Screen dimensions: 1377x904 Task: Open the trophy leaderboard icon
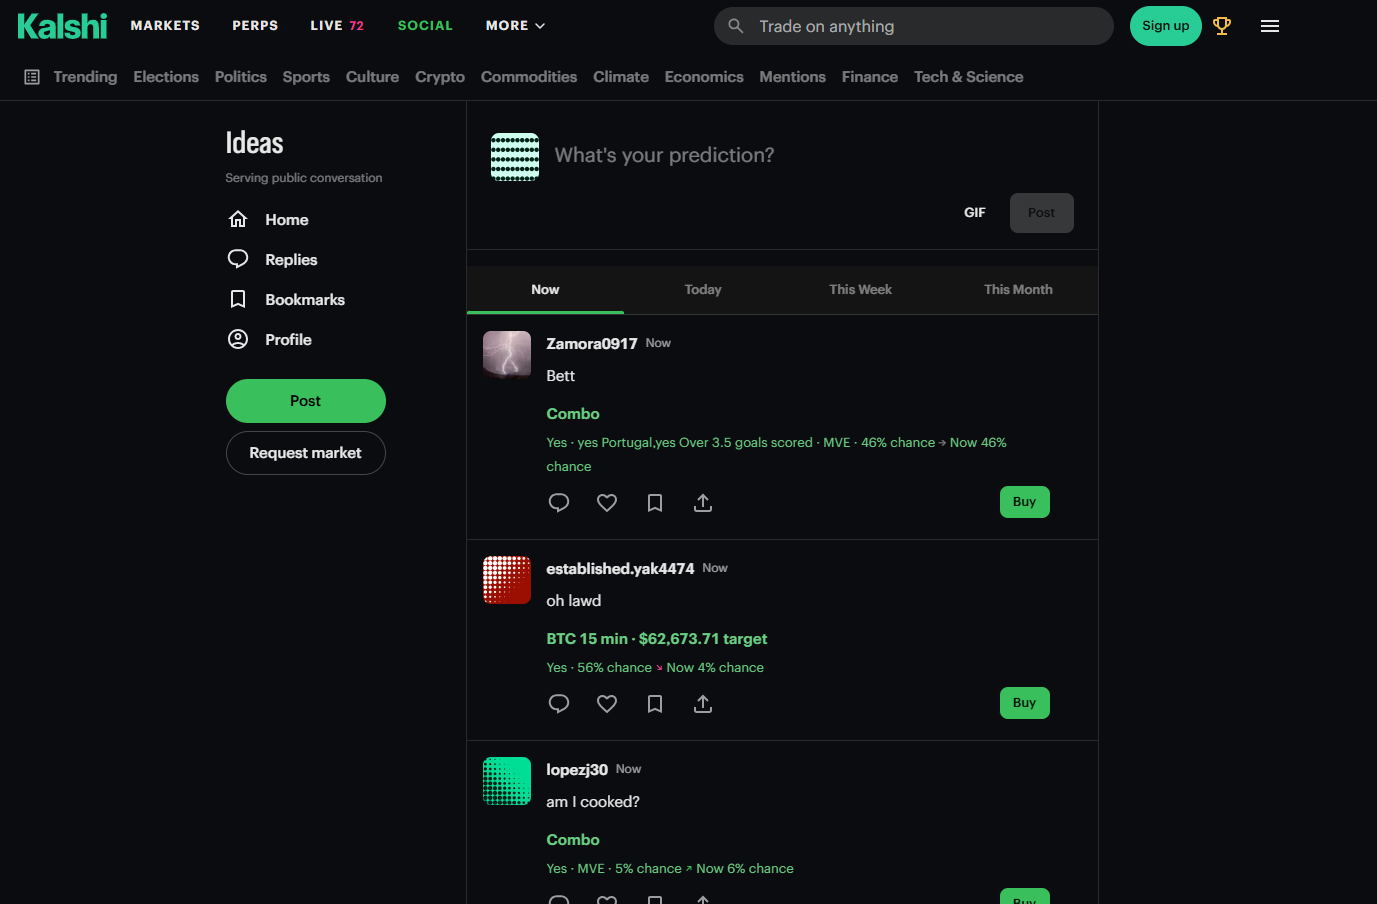(x=1222, y=26)
